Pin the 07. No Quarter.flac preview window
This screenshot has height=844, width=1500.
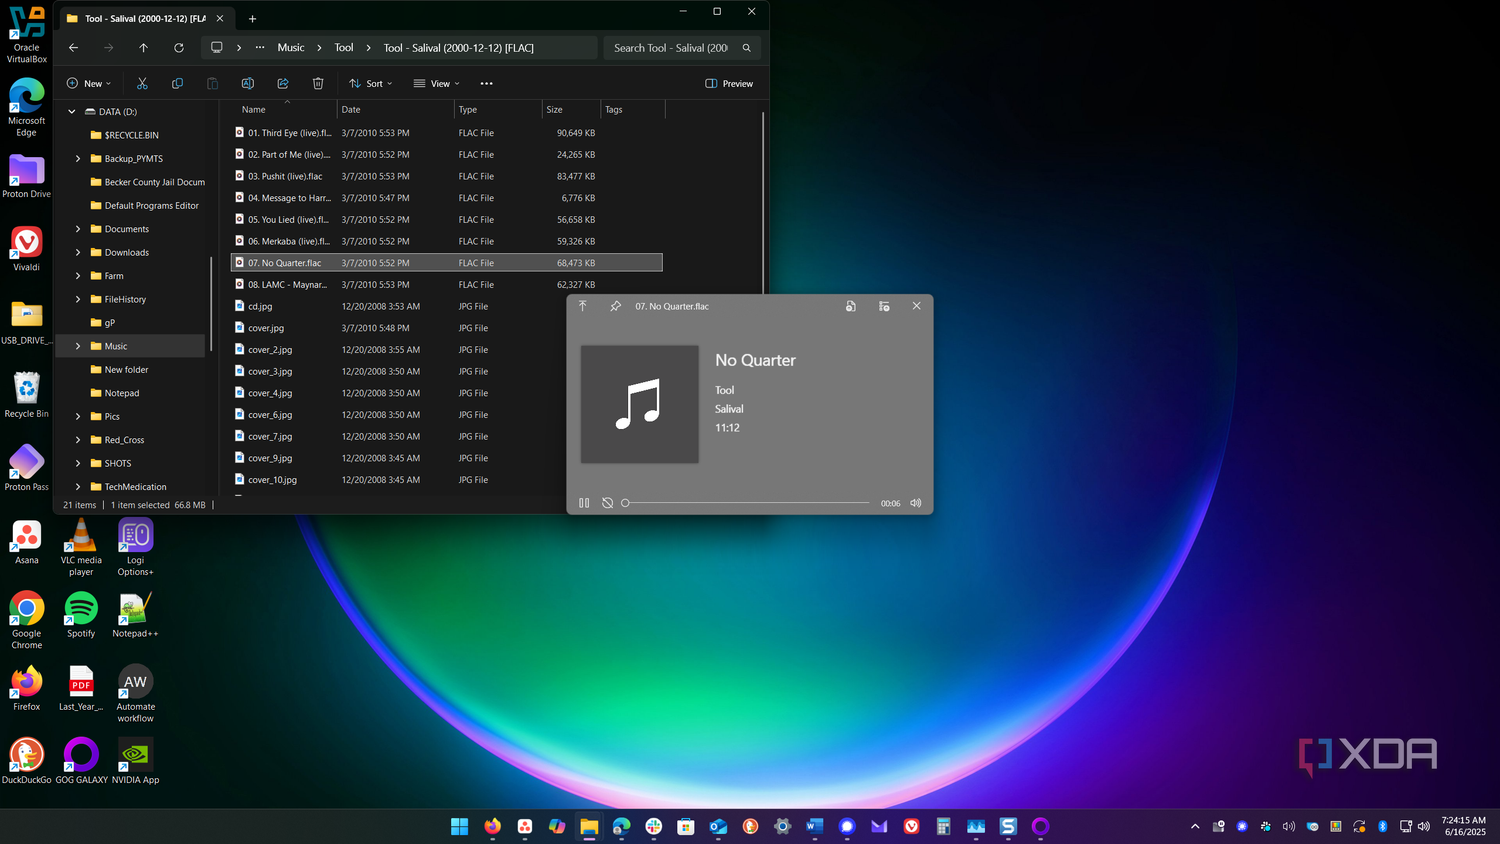615,306
